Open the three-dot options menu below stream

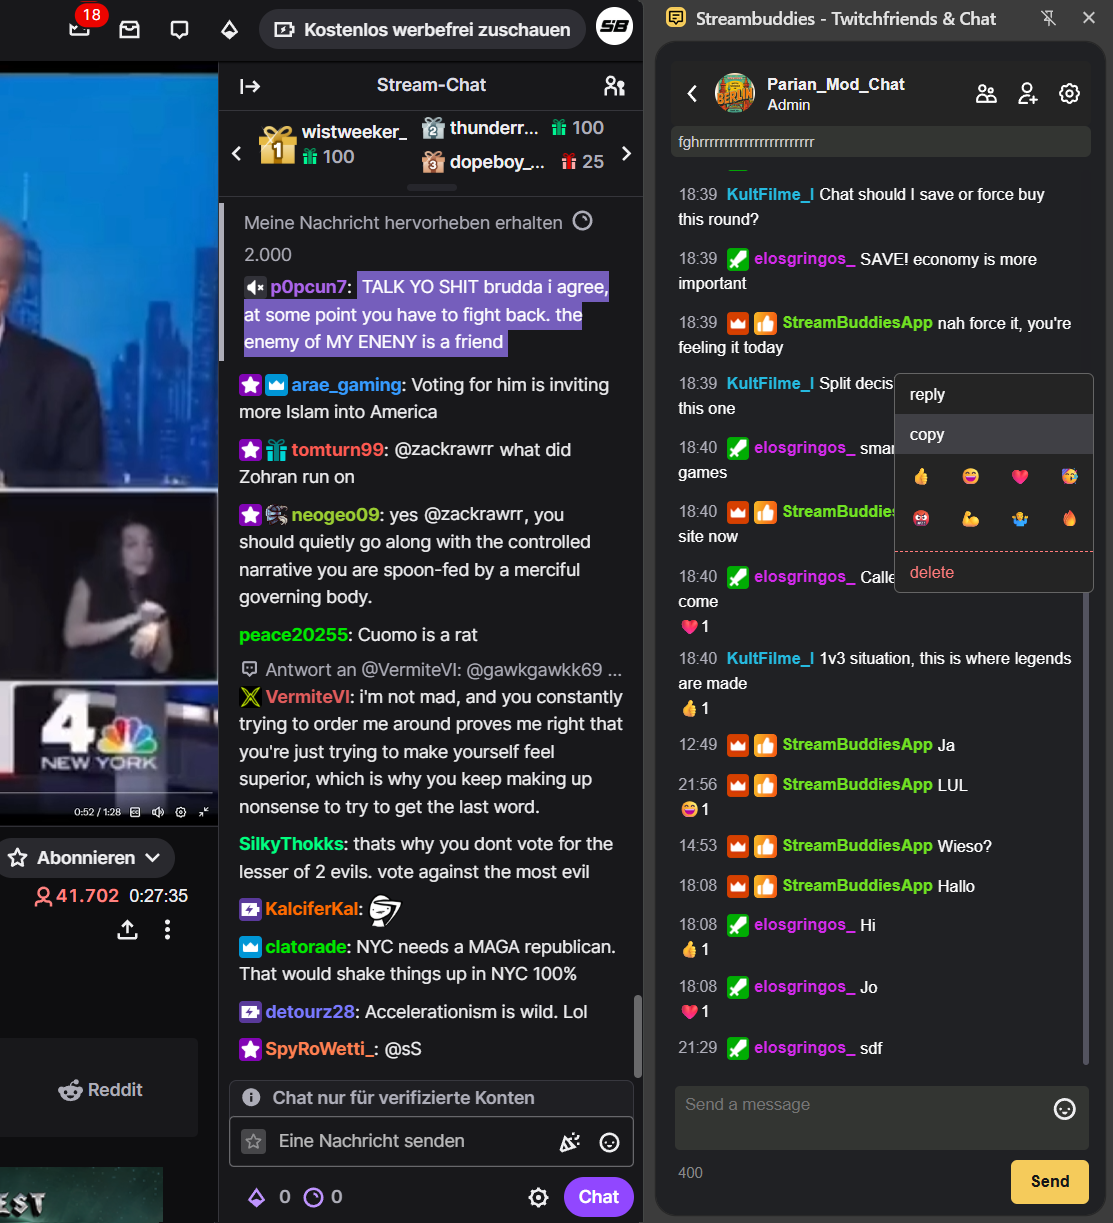click(x=167, y=930)
